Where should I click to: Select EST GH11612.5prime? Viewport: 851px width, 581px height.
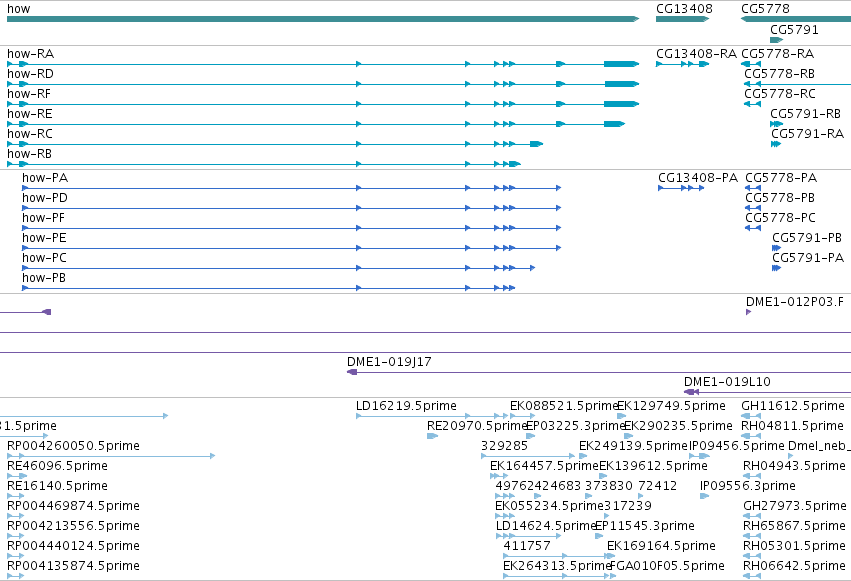793,406
